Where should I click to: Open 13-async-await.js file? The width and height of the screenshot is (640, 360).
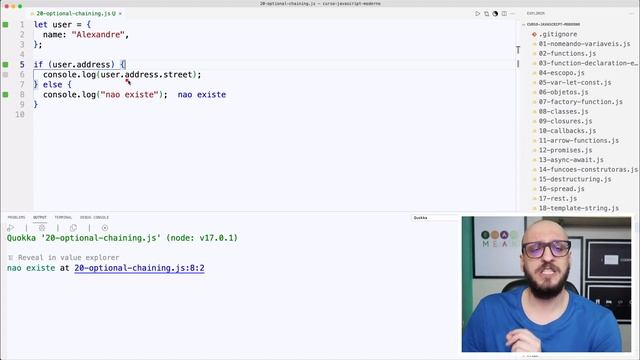pos(571,160)
